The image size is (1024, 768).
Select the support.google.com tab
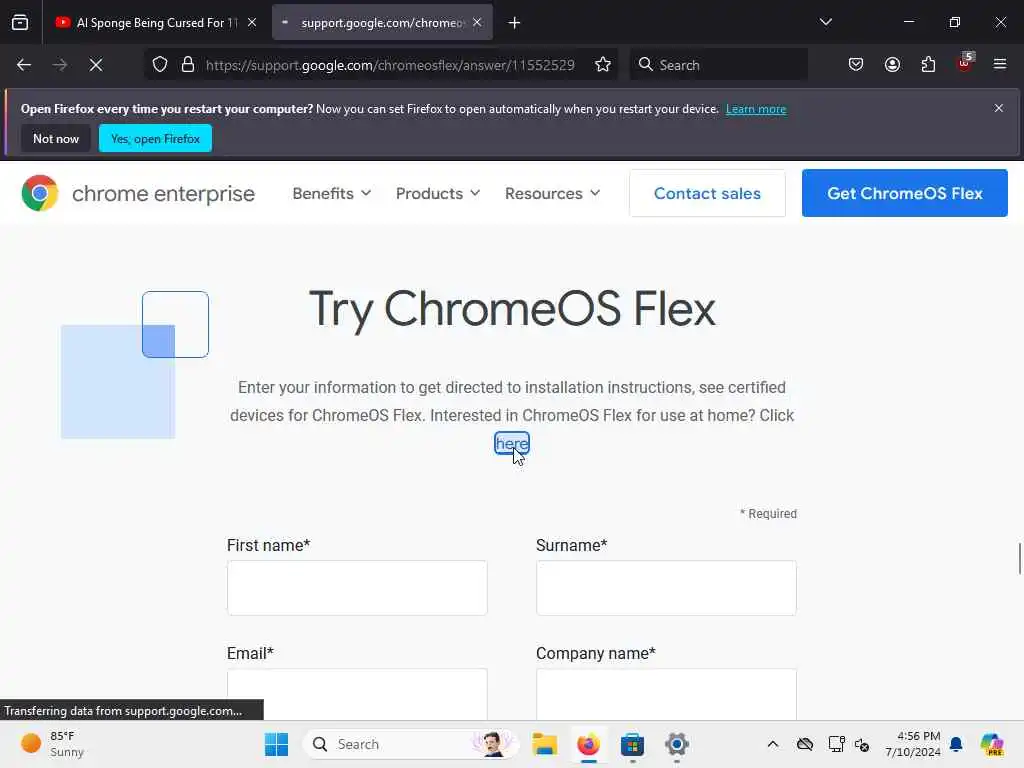(x=382, y=23)
